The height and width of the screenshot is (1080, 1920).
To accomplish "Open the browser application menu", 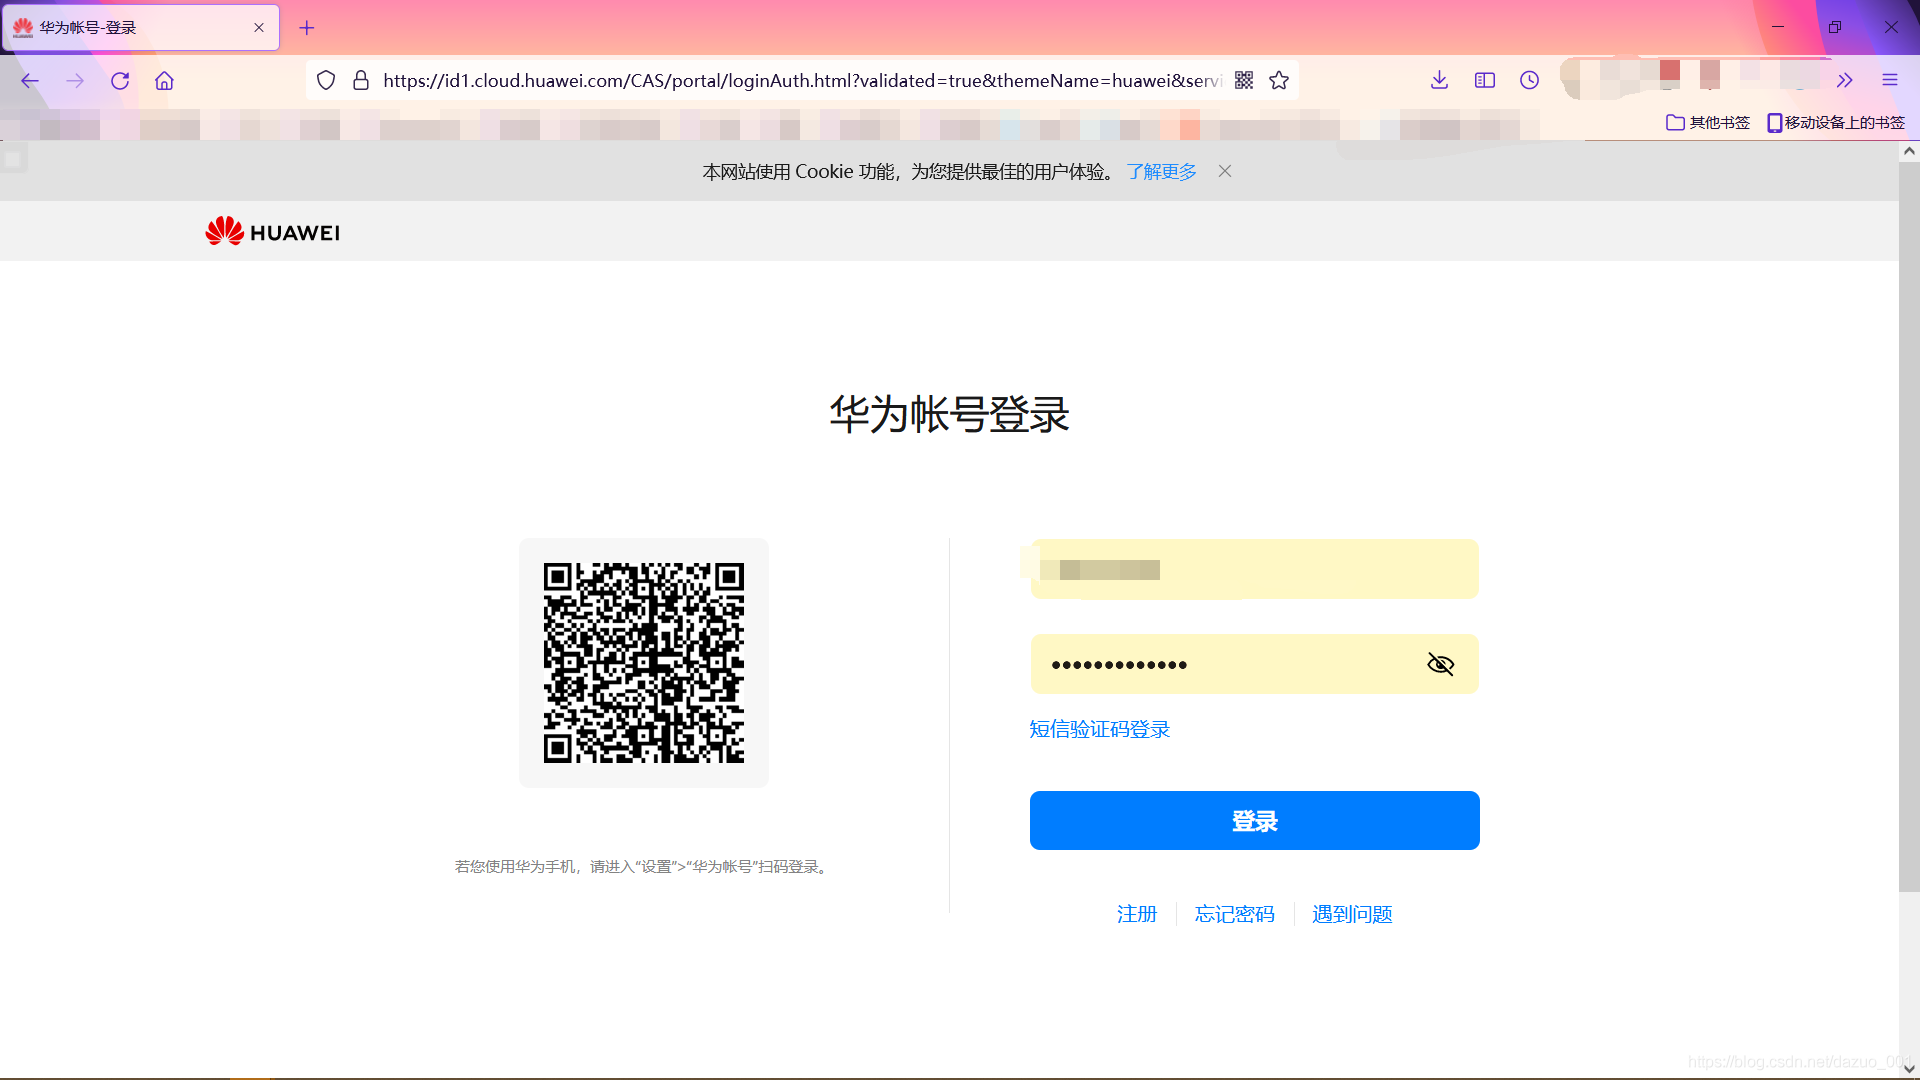I will tap(1890, 80).
